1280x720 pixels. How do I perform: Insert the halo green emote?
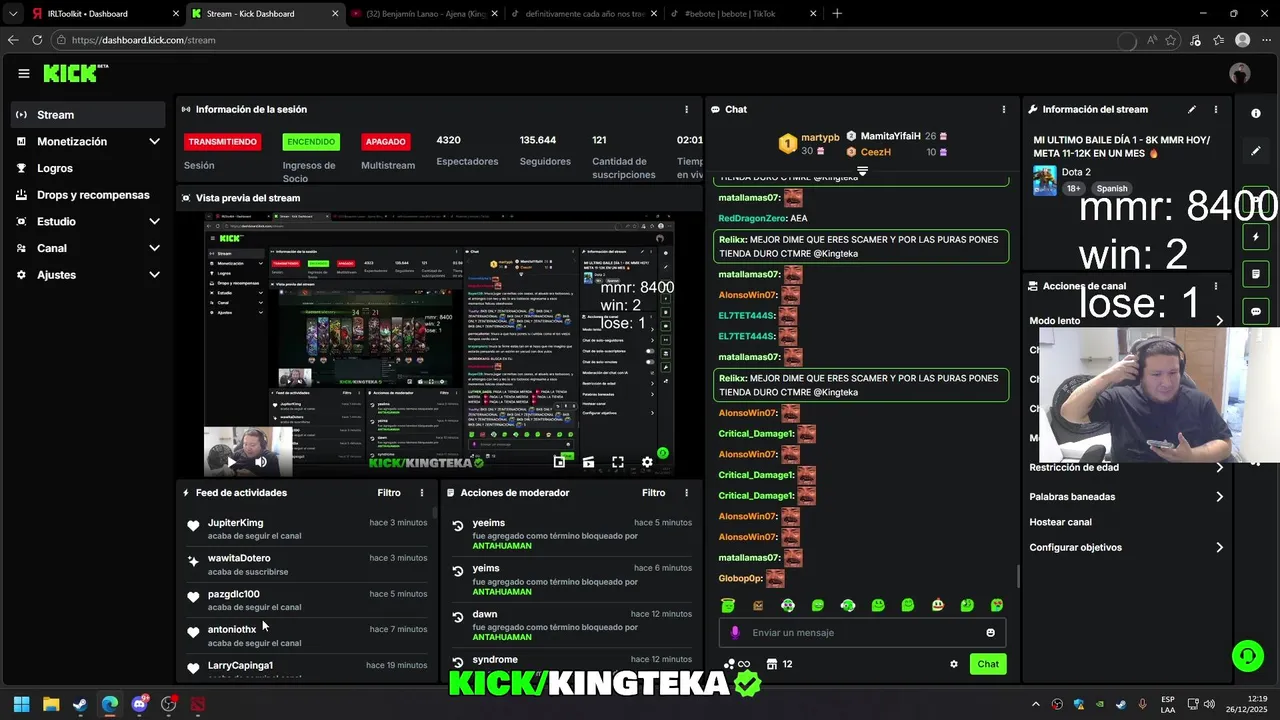point(728,605)
